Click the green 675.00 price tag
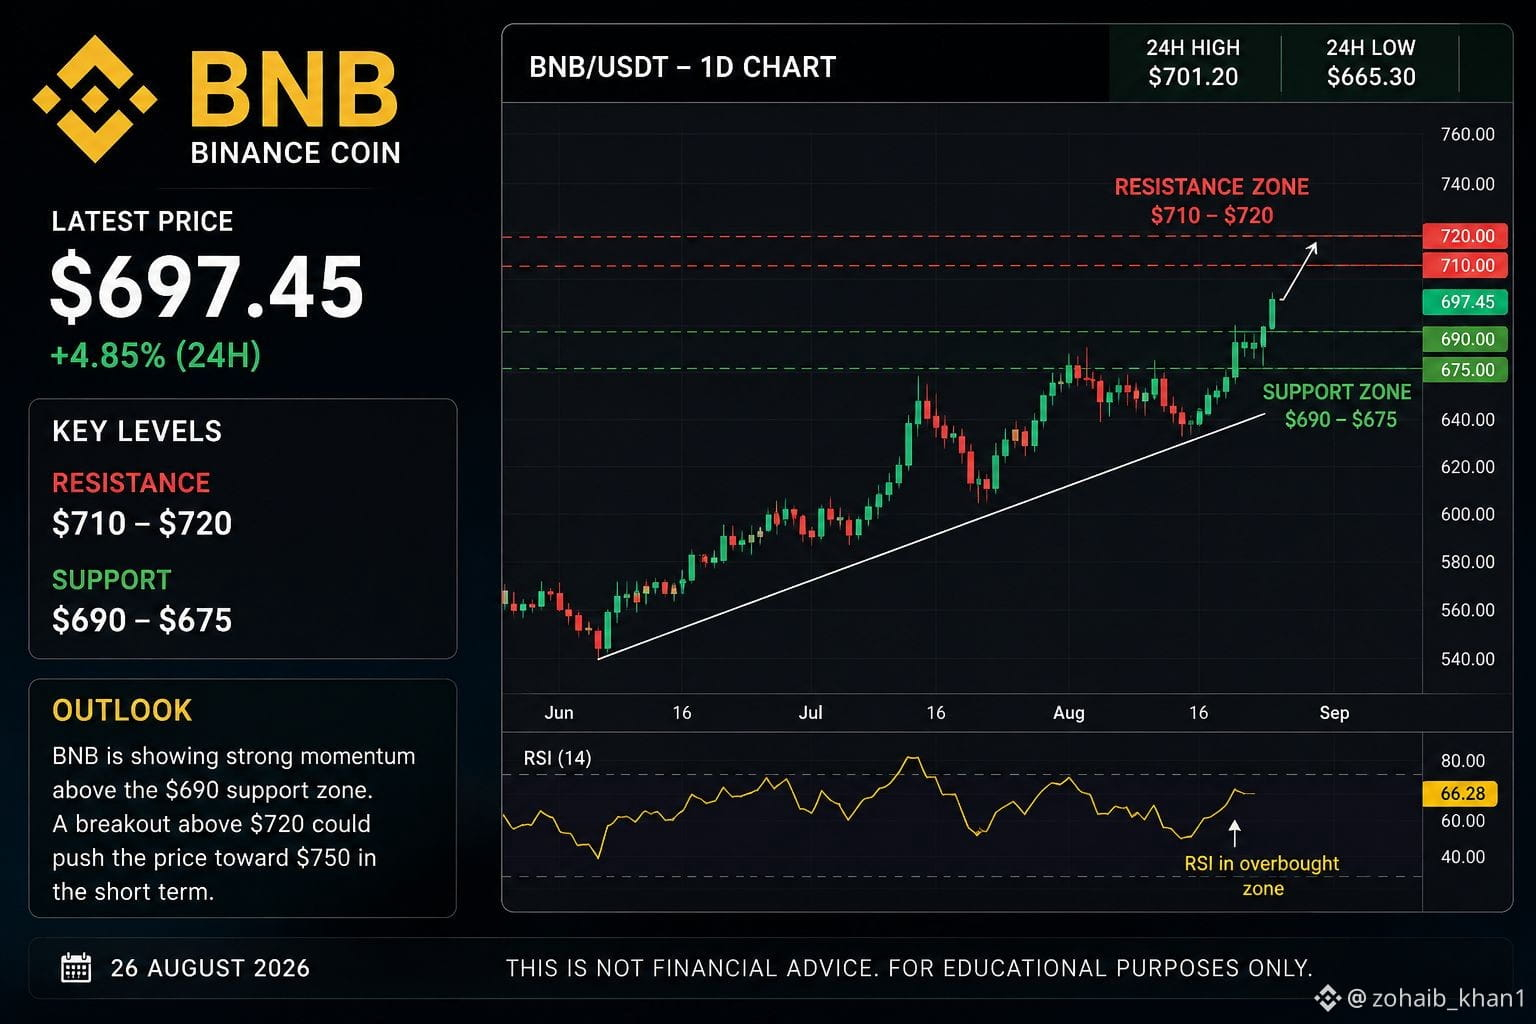This screenshot has width=1536, height=1024. 1465,370
